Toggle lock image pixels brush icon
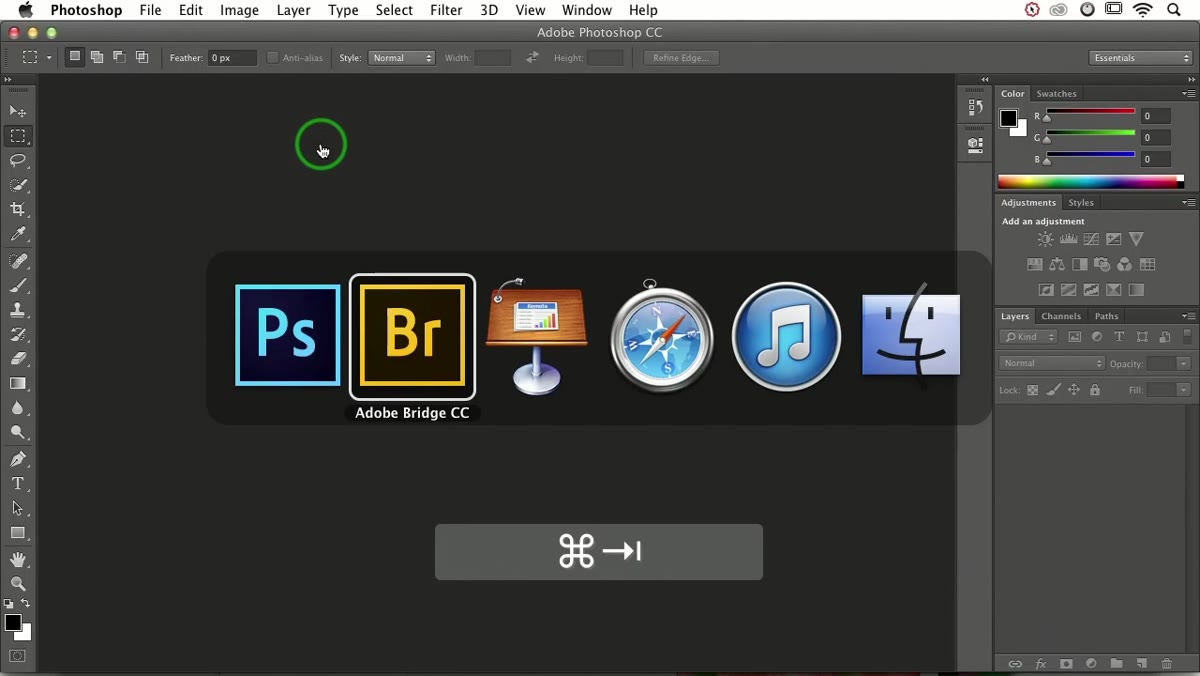1200x676 pixels. 1053,390
